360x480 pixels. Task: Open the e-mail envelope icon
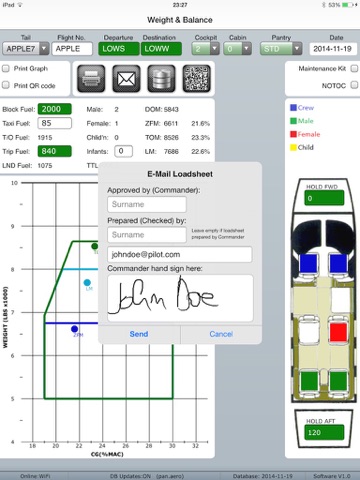pos(126,79)
